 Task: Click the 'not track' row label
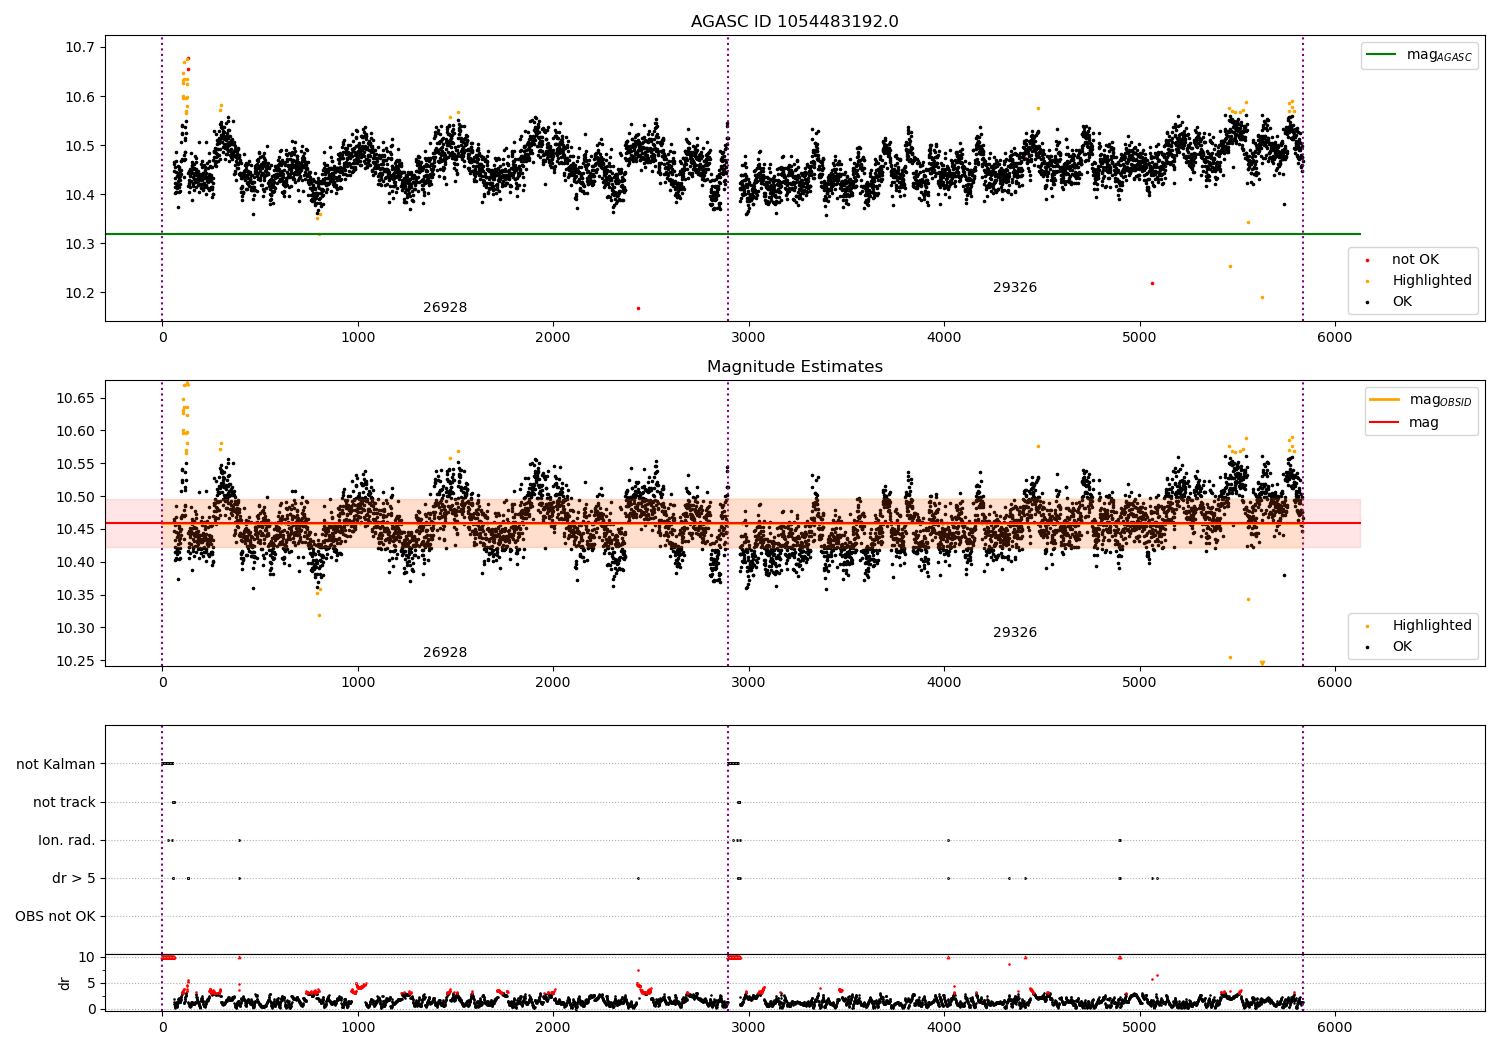click(x=64, y=802)
